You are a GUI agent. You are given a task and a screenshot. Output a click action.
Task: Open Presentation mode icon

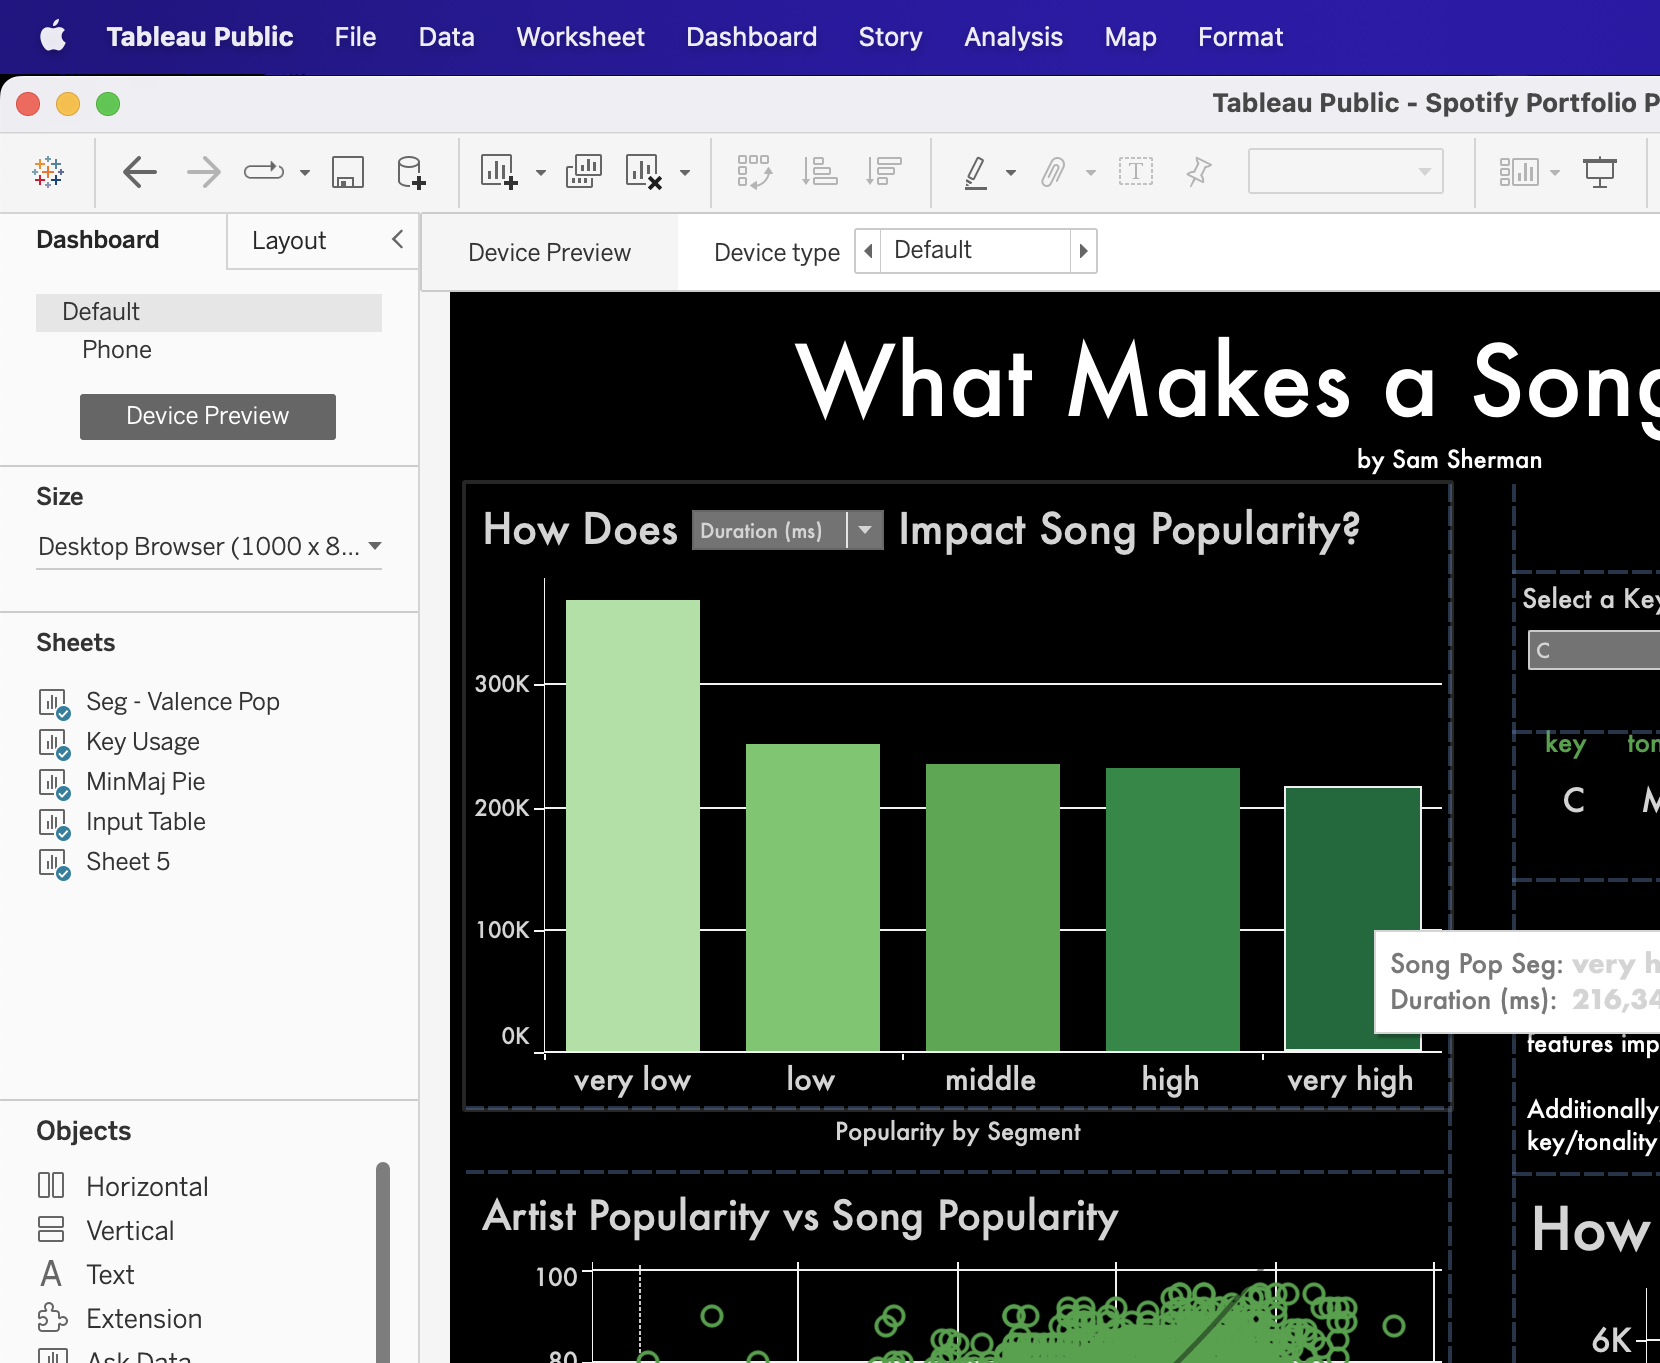[1599, 172]
